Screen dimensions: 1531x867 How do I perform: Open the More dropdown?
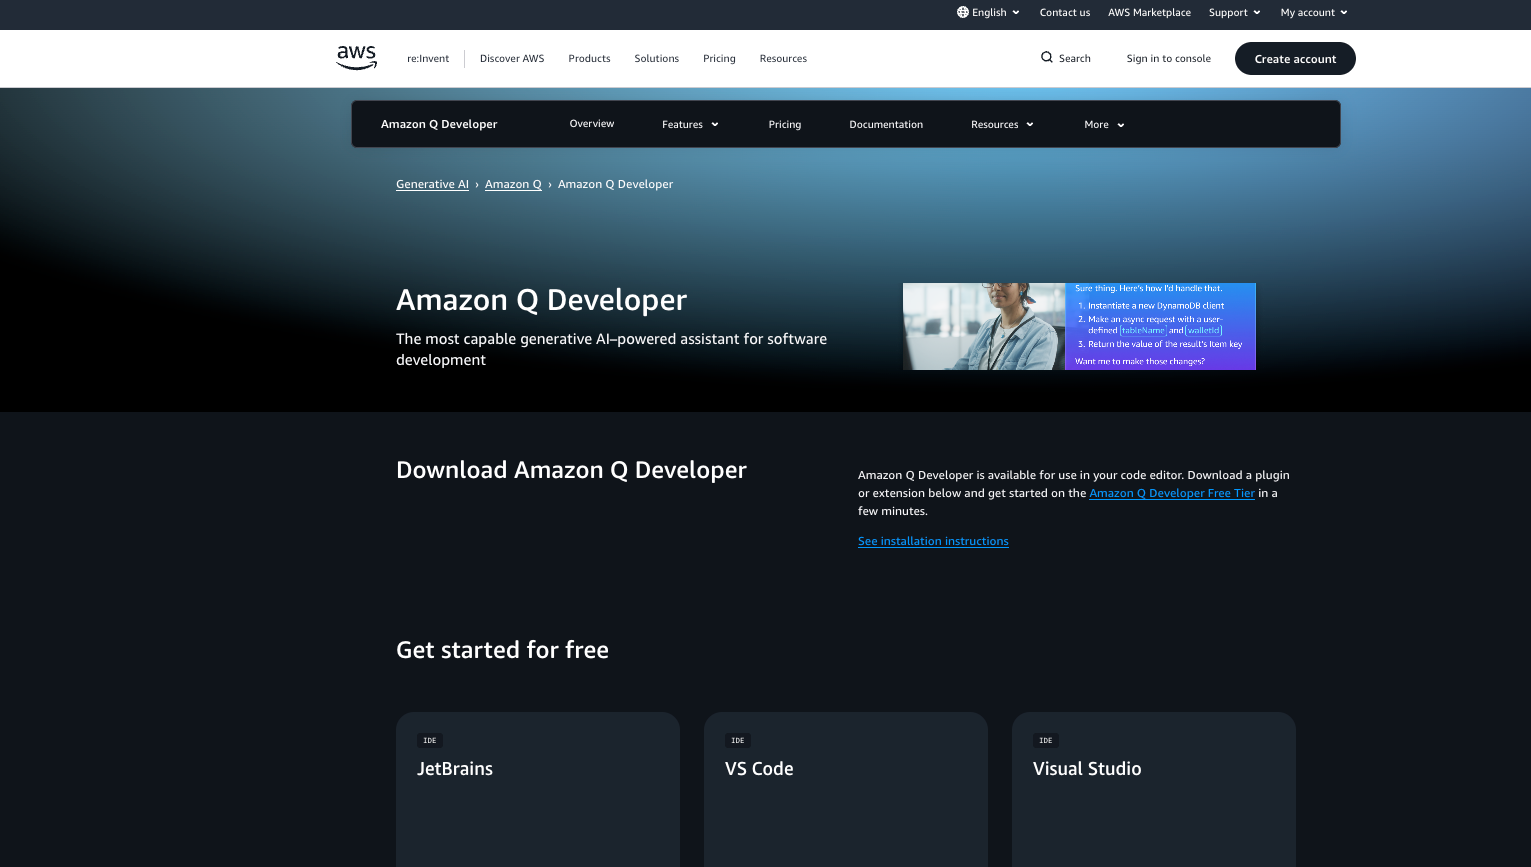1103,124
